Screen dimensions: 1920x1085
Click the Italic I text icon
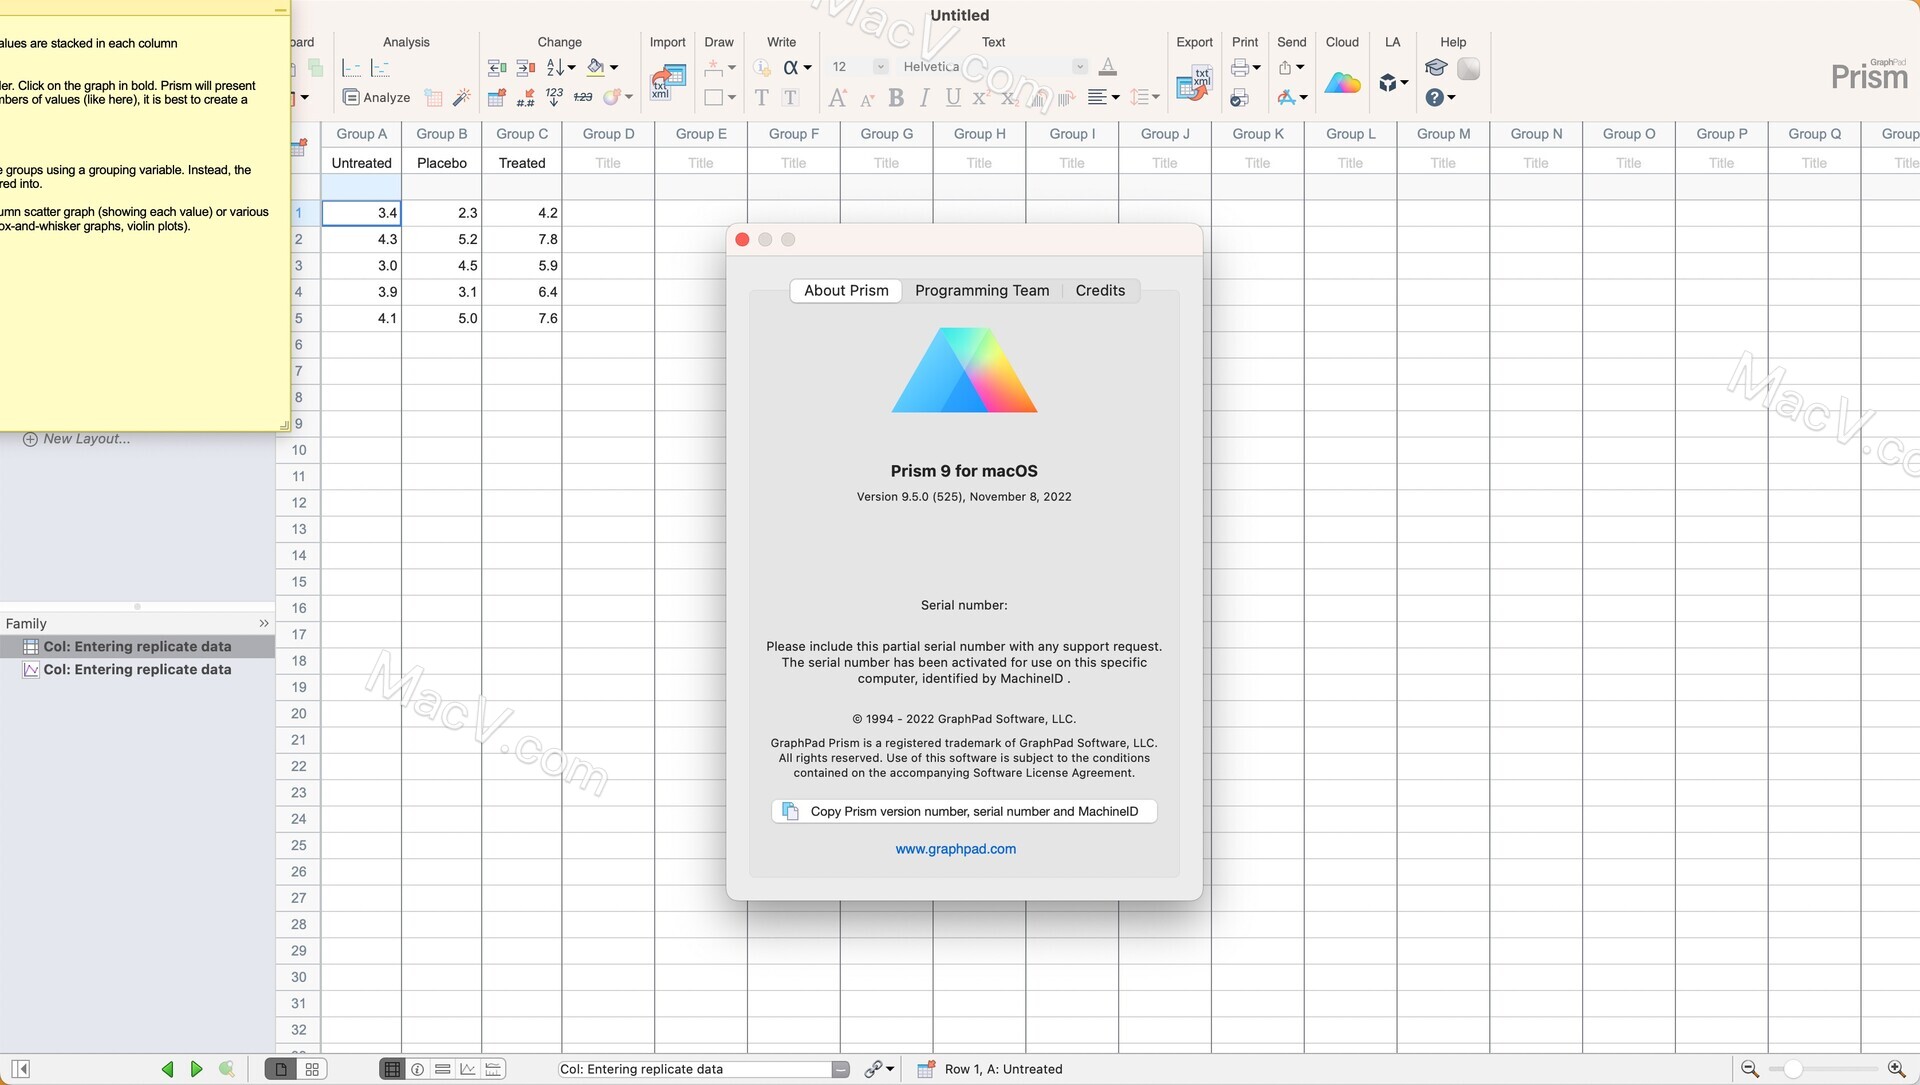(924, 97)
